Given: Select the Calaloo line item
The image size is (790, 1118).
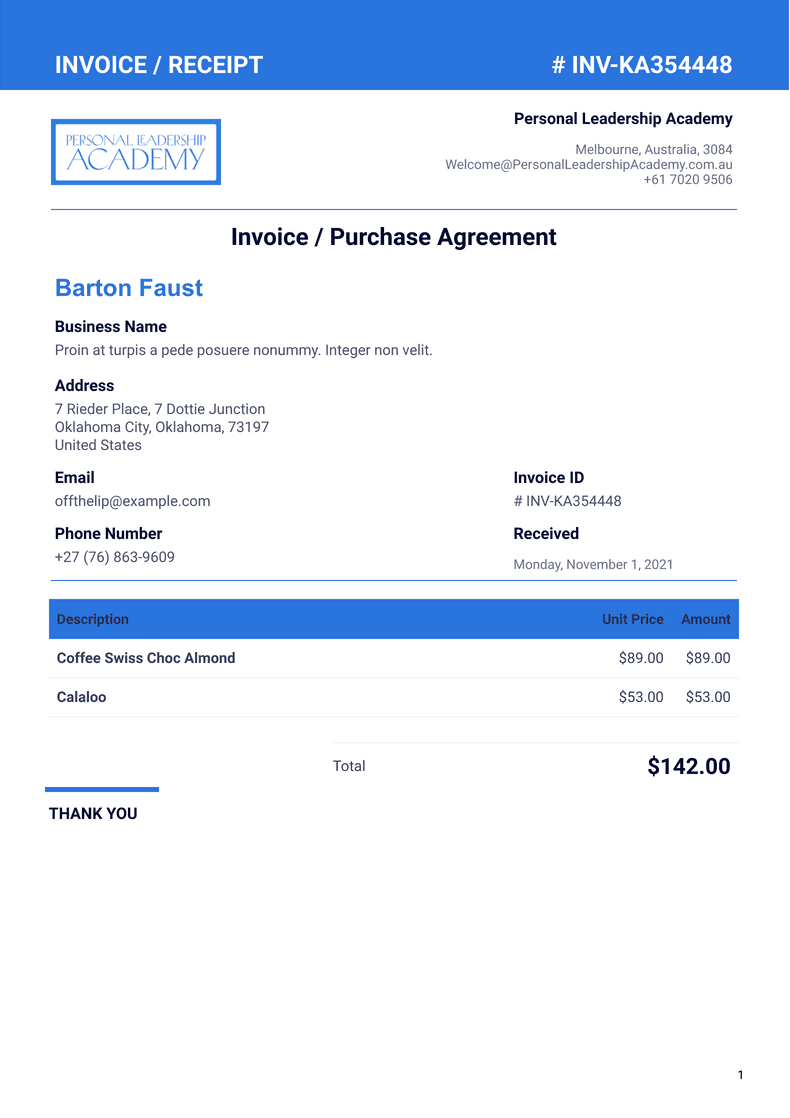Looking at the screenshot, I should (81, 697).
